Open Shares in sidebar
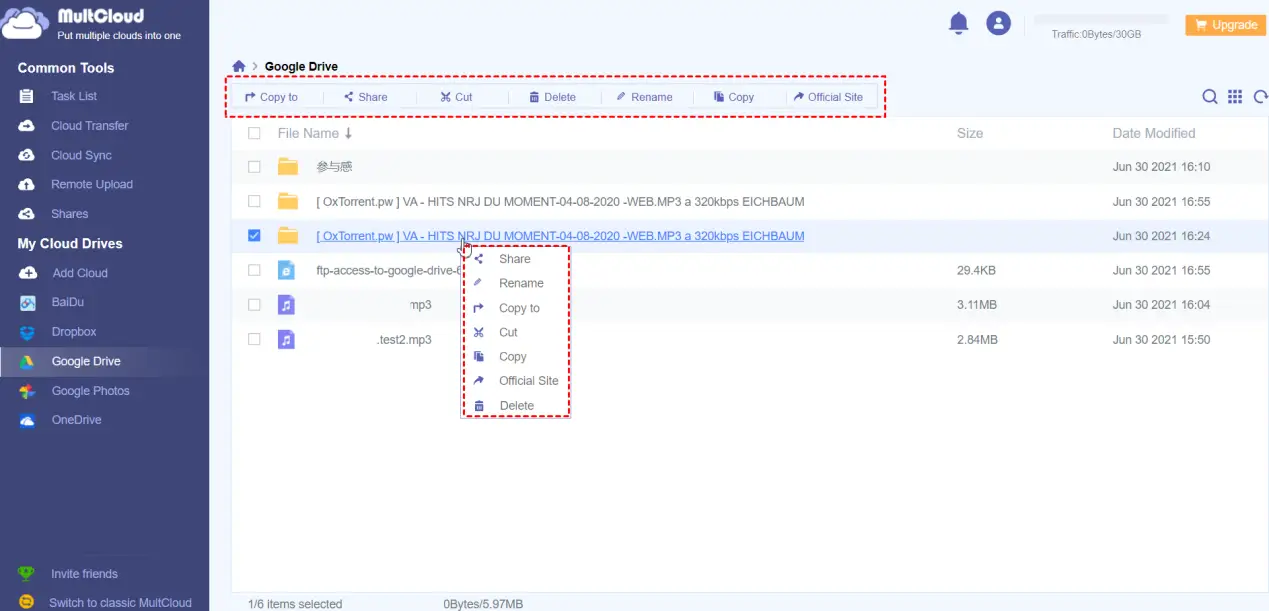This screenshot has height=611, width=1269. coord(70,214)
